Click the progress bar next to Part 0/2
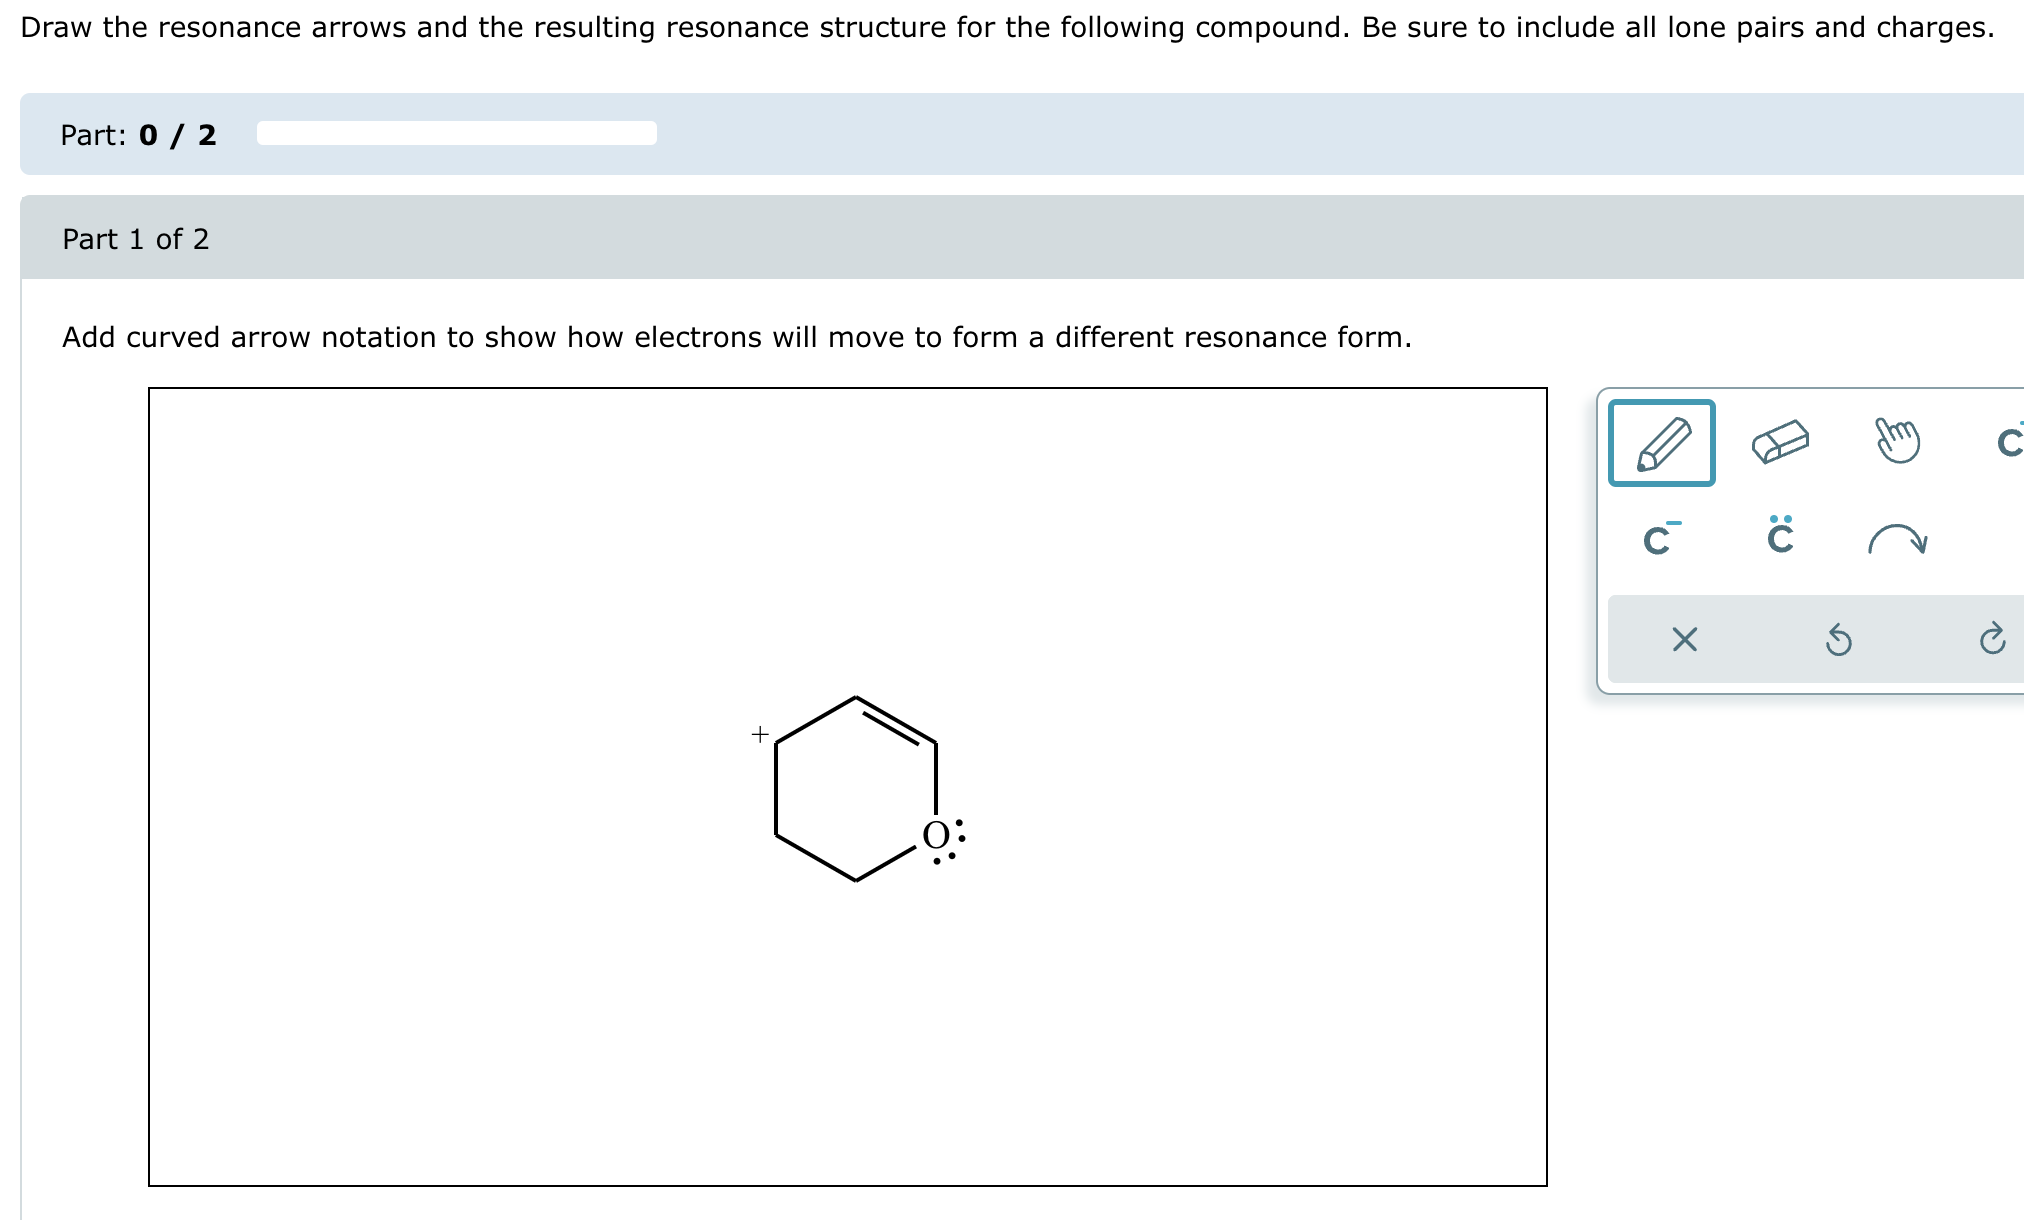Viewport: 2024px width, 1220px height. [x=455, y=133]
